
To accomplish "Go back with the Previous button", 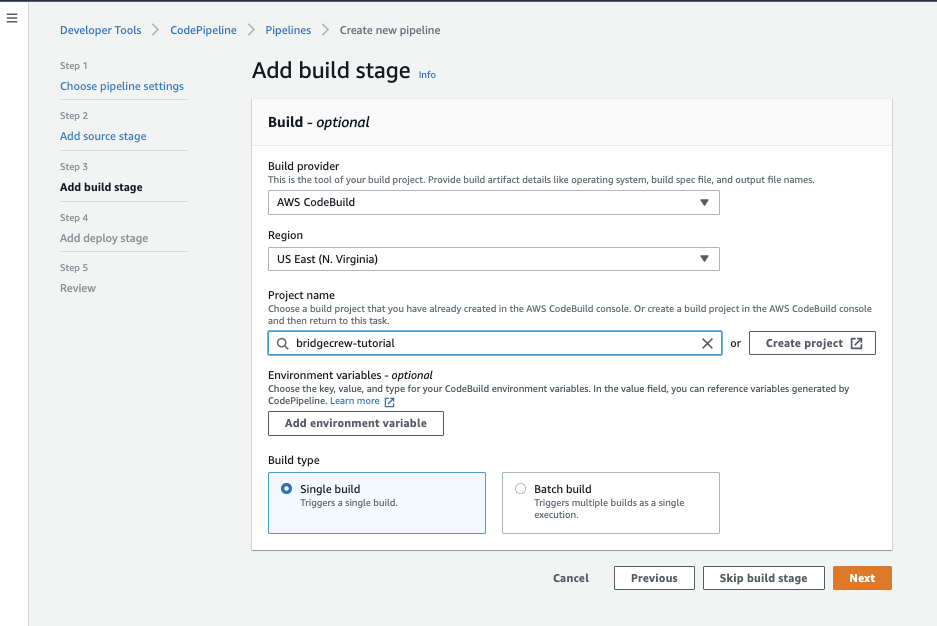I will click(x=654, y=578).
